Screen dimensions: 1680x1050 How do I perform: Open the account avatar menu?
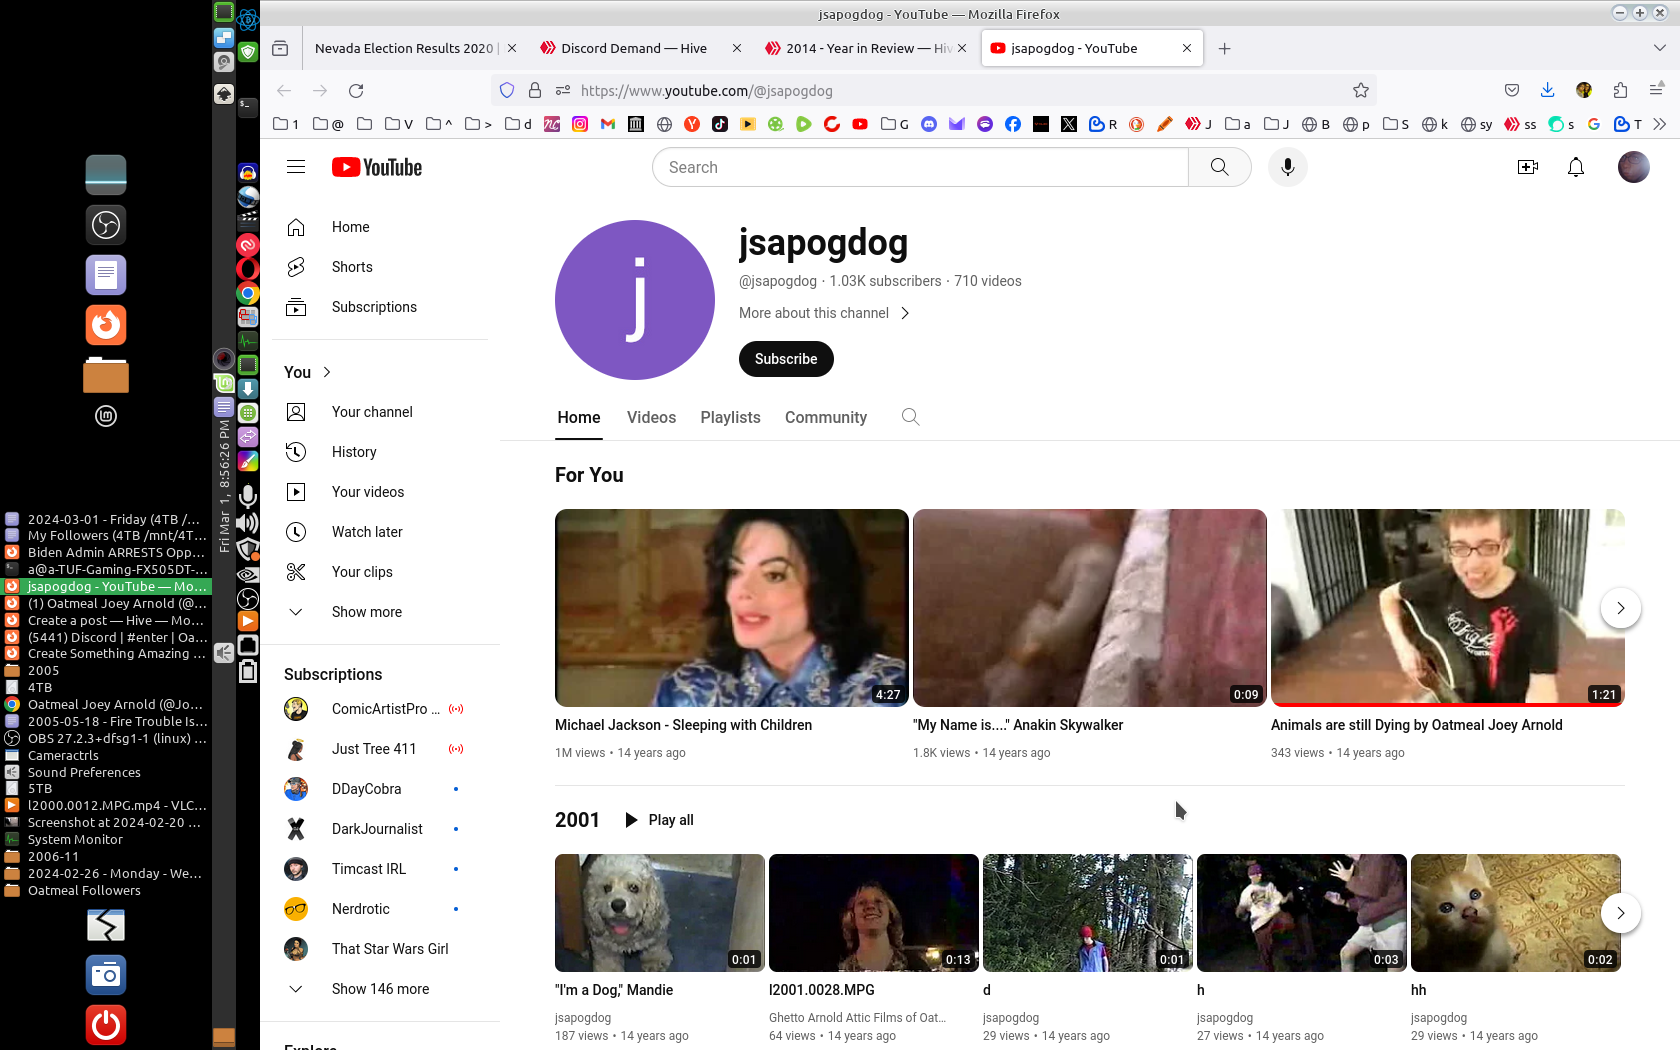1634,167
